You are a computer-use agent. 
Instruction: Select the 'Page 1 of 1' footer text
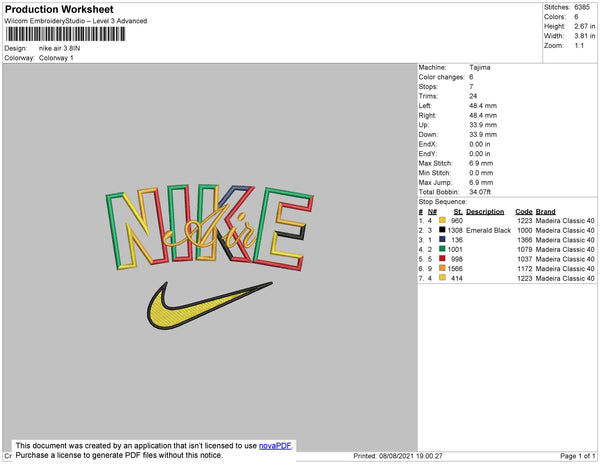[577, 456]
